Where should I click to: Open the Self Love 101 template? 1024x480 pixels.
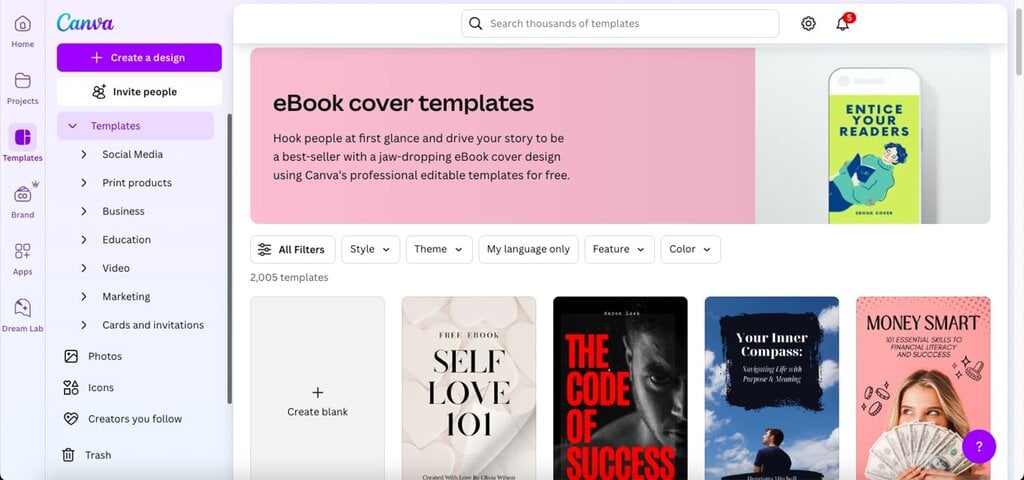tap(469, 389)
